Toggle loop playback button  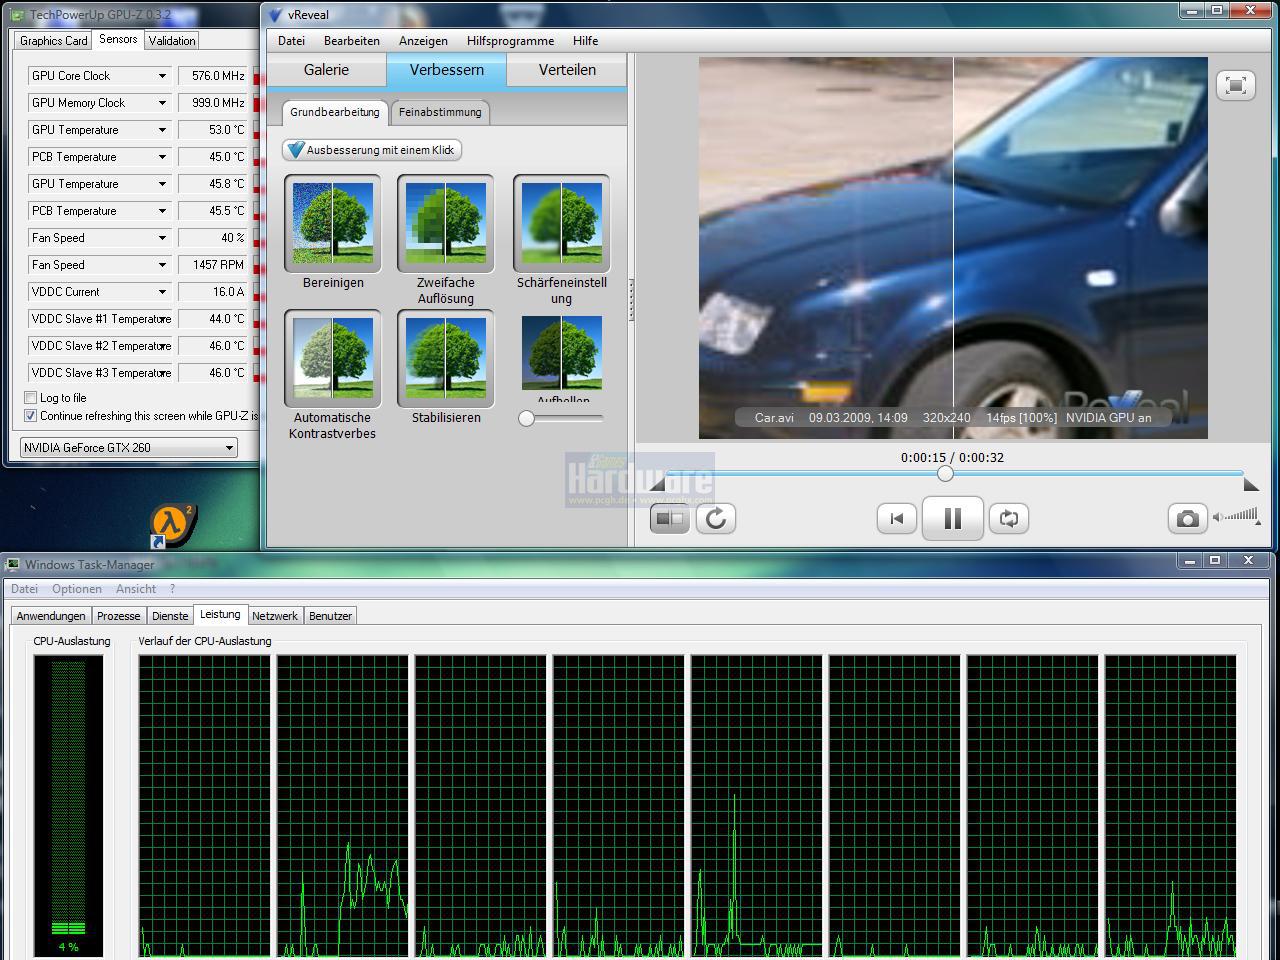point(1009,518)
